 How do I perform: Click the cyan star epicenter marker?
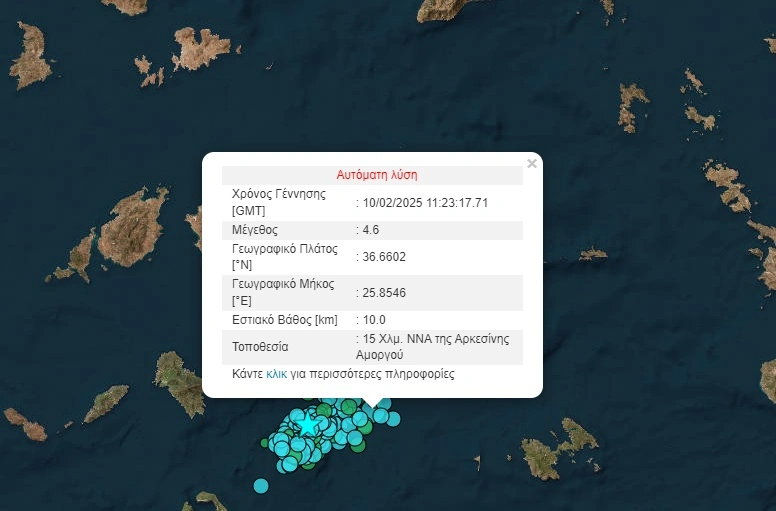[x=309, y=425]
